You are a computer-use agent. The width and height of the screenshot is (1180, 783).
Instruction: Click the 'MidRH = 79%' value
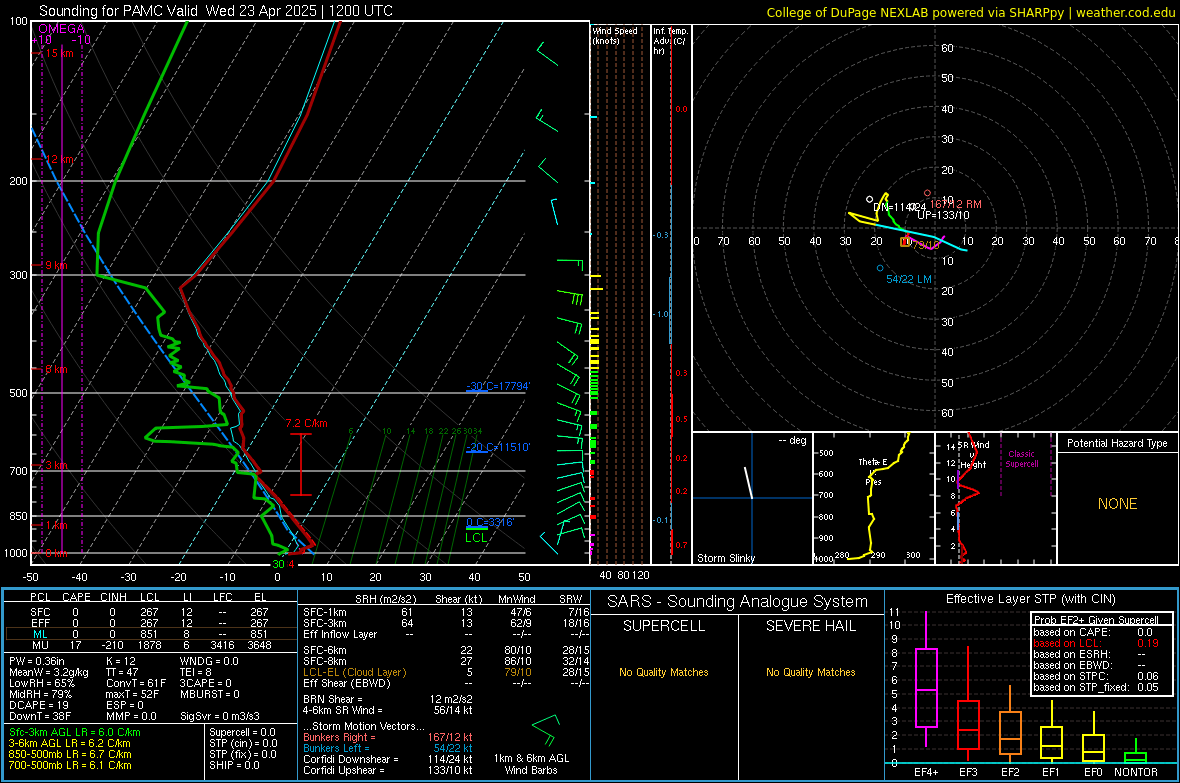tap(41, 694)
